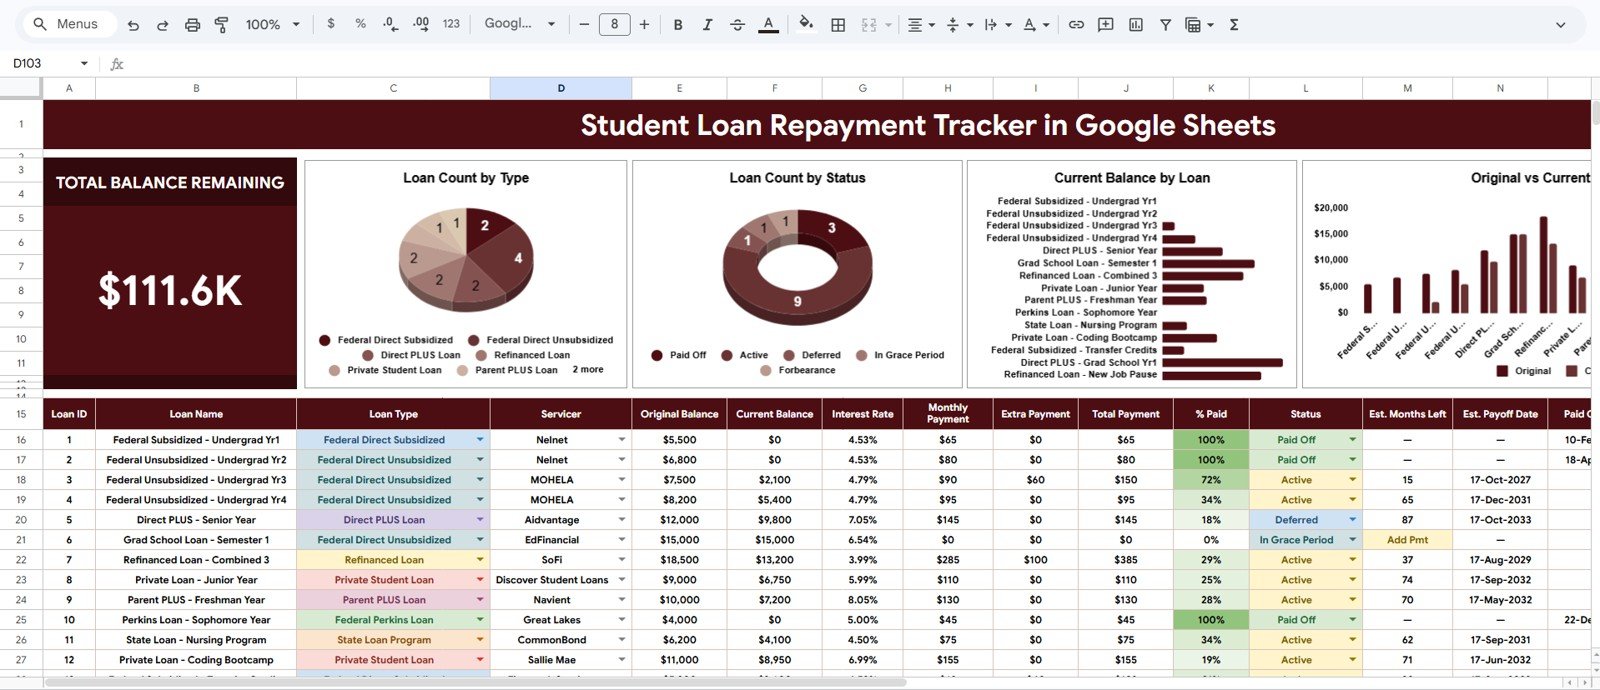Create a filter with funnel icon
Screen dimensions: 1600x690
pos(1165,24)
